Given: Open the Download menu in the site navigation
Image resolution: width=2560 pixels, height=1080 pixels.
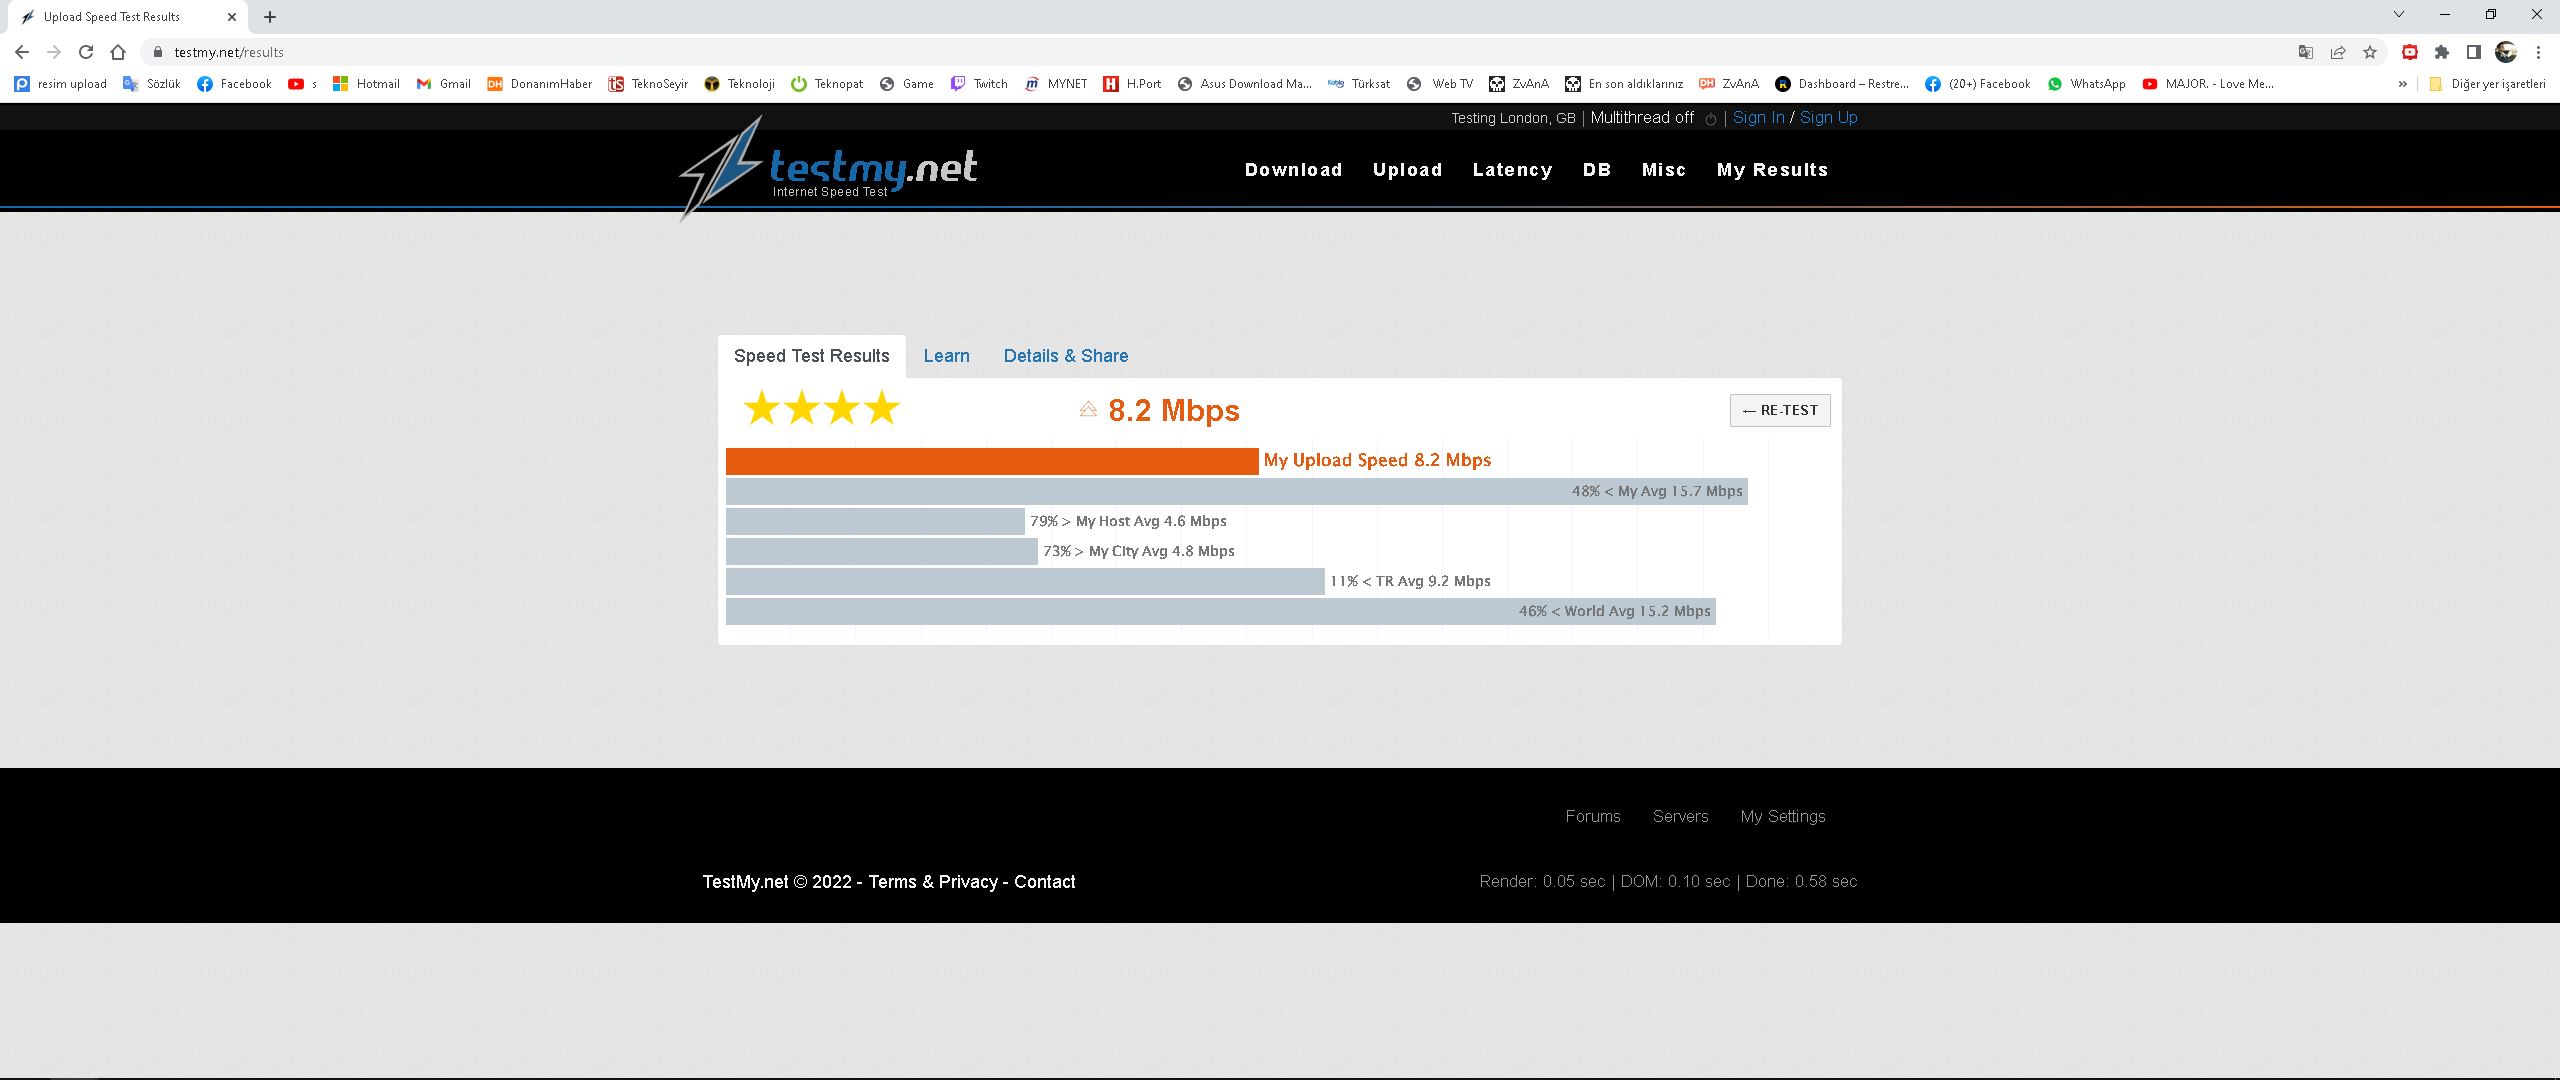Looking at the screenshot, I should [x=1293, y=170].
